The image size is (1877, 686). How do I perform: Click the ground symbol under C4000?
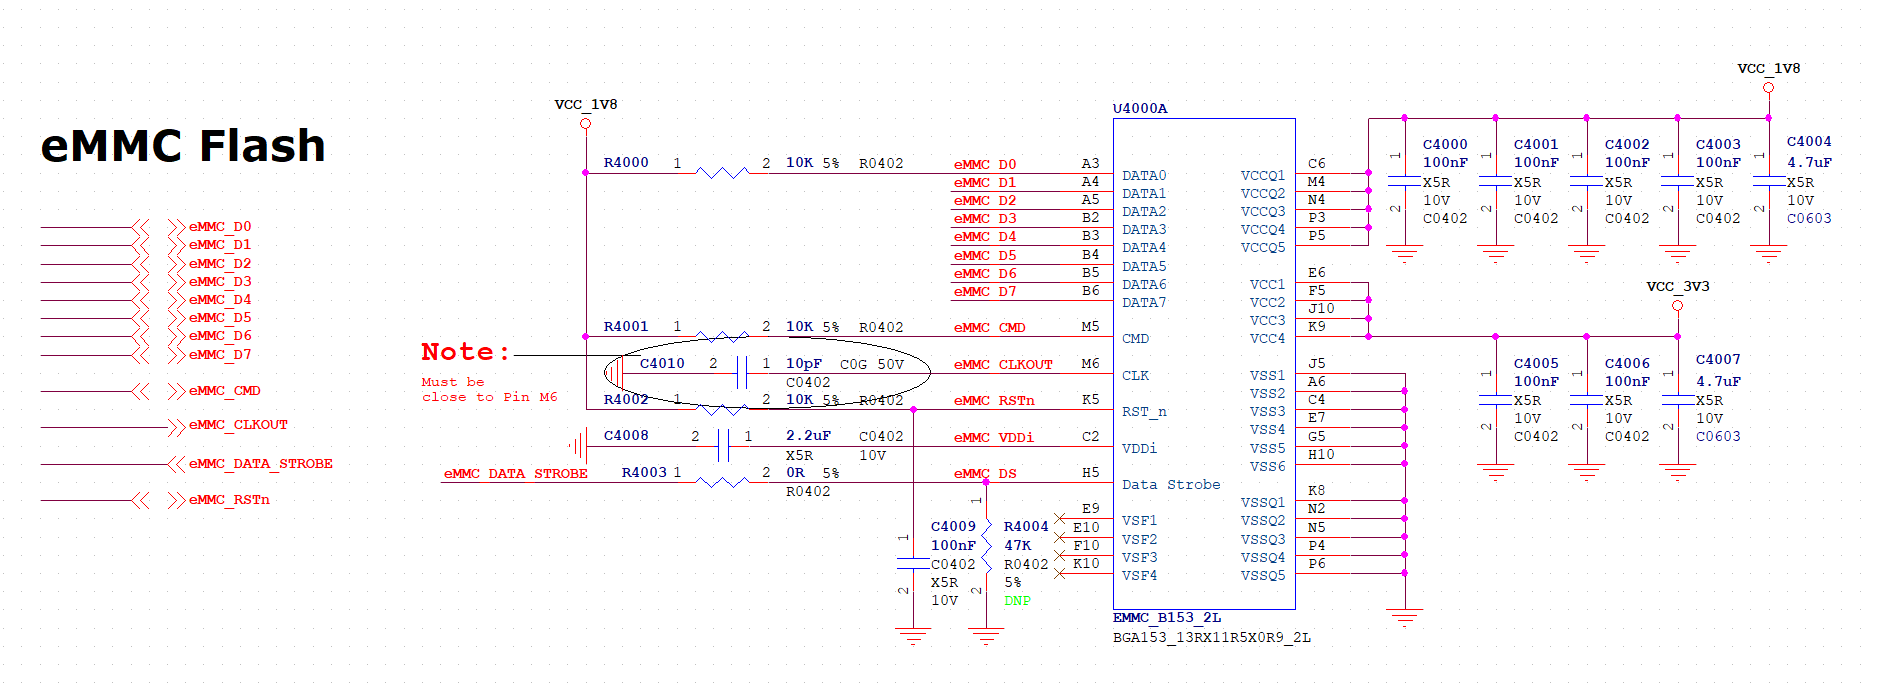point(1404,255)
